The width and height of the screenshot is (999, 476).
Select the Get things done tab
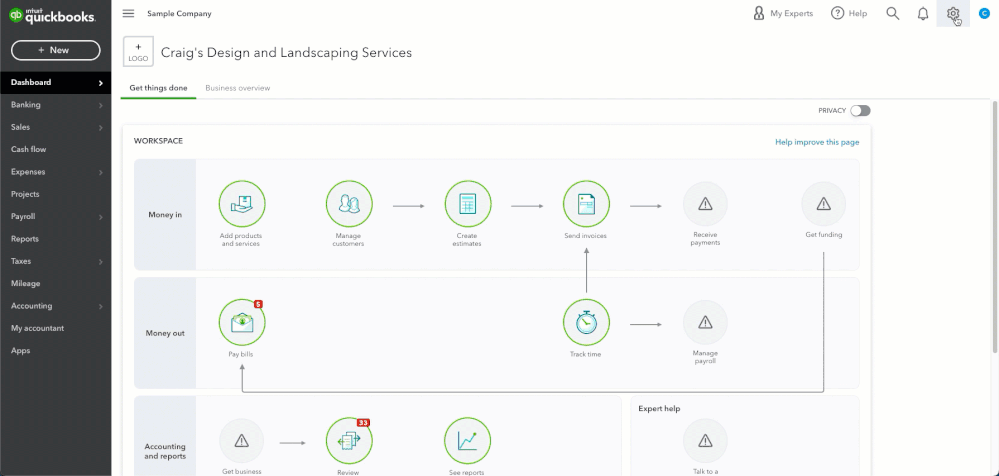click(158, 88)
